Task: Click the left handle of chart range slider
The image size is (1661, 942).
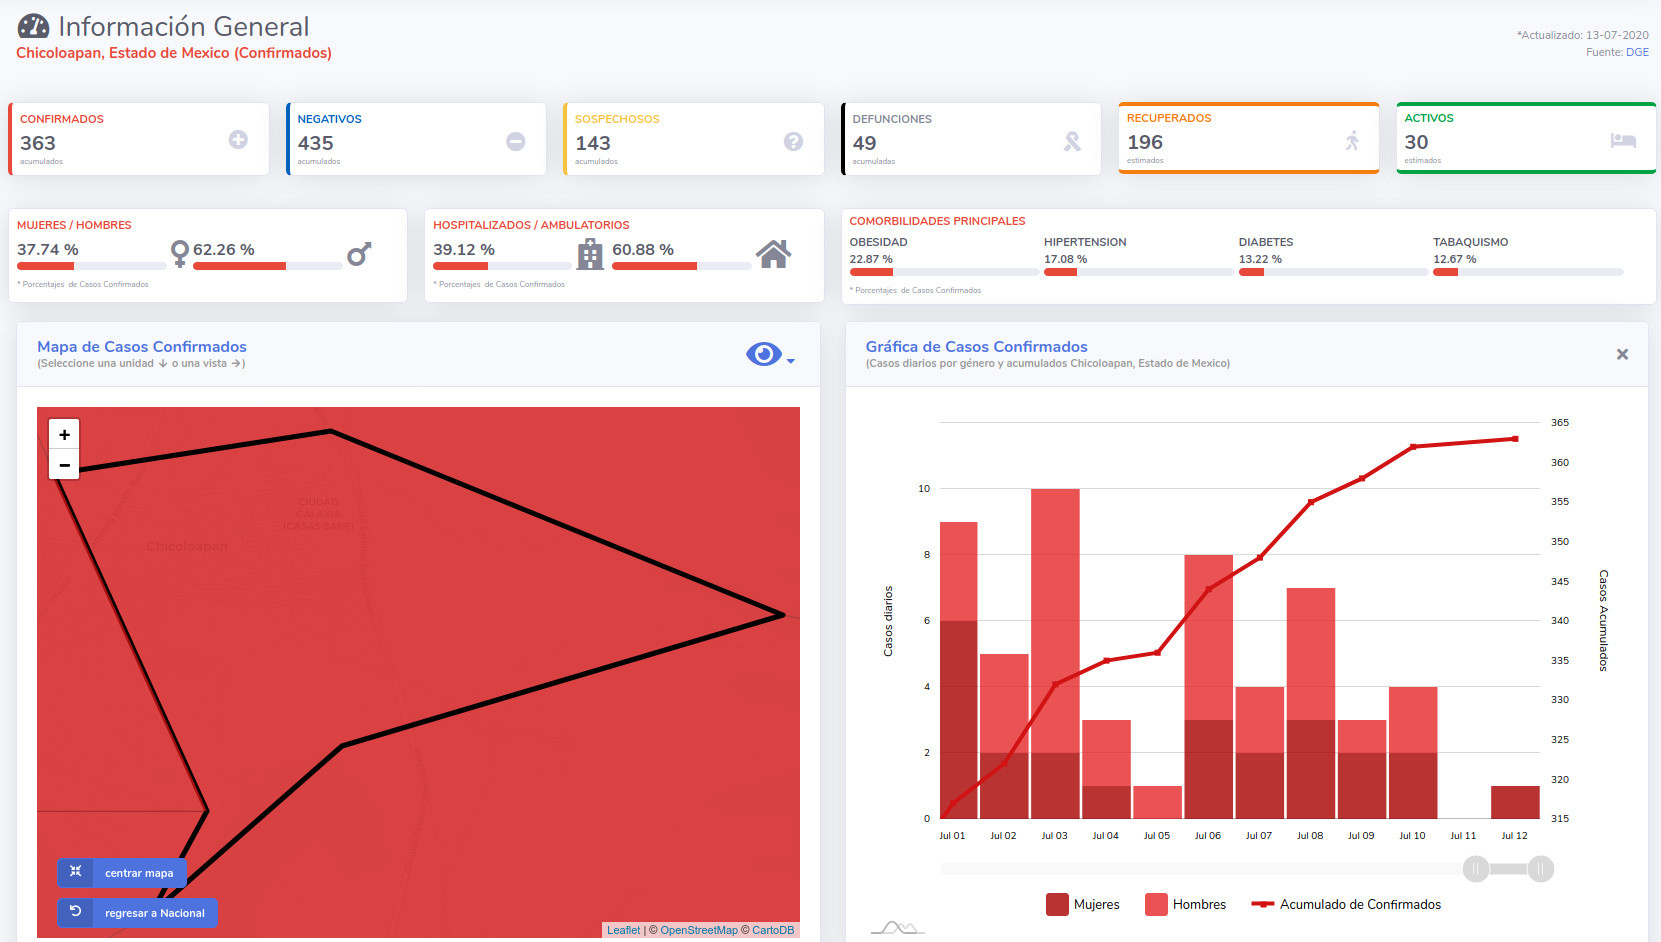Action: click(1476, 869)
